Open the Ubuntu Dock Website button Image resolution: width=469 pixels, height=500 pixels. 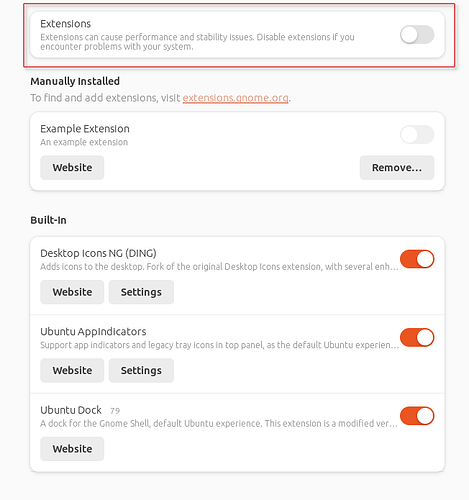(x=72, y=449)
